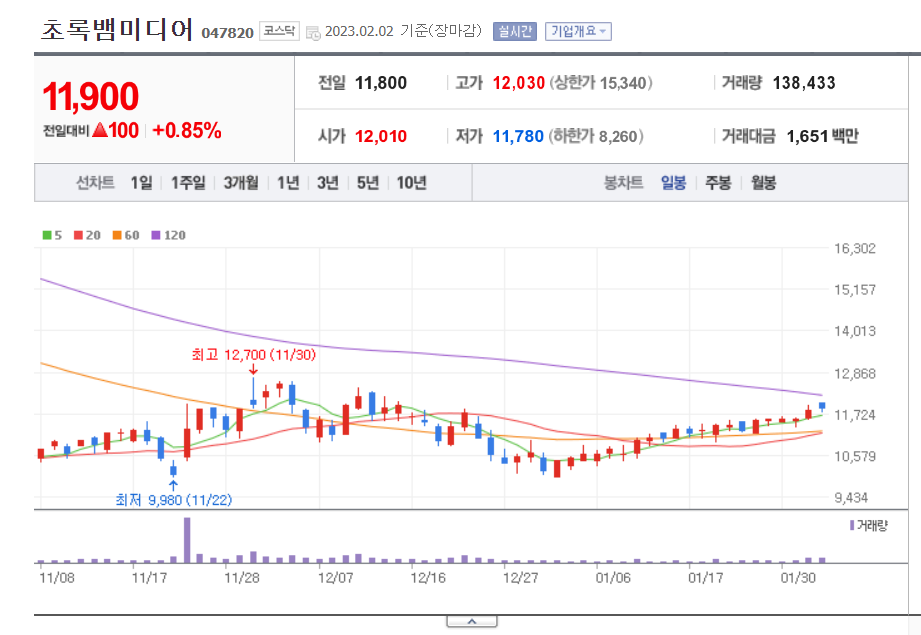Select the 1년 line chart period
The width and height of the screenshot is (921, 635).
(288, 183)
